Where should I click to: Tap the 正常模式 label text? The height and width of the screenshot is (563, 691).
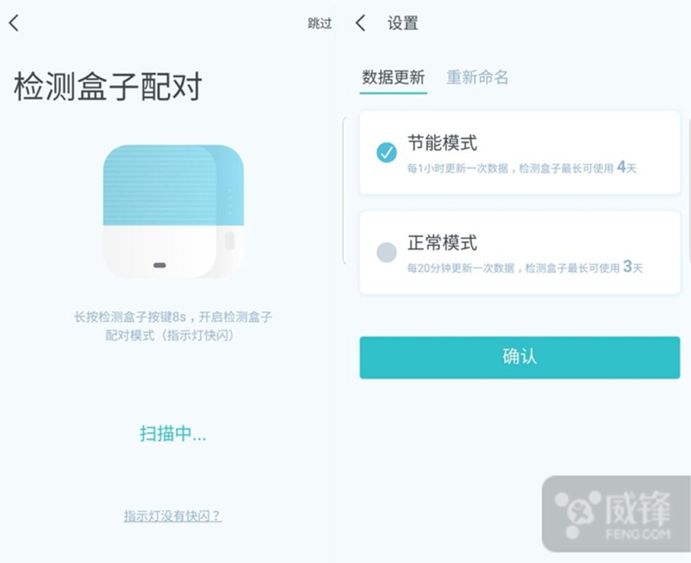point(442,242)
